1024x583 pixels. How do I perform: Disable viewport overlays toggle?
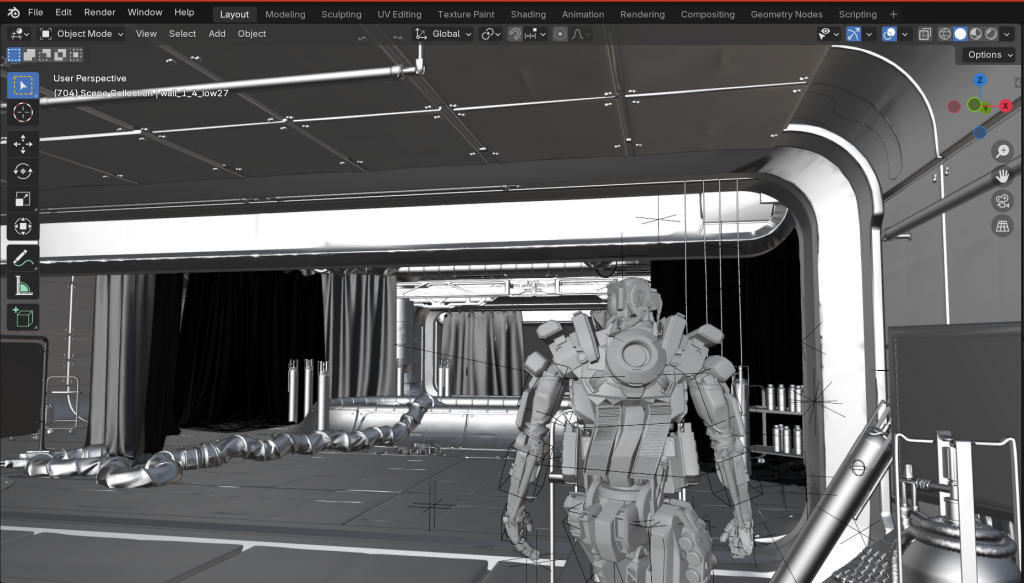pyautogui.click(x=889, y=34)
